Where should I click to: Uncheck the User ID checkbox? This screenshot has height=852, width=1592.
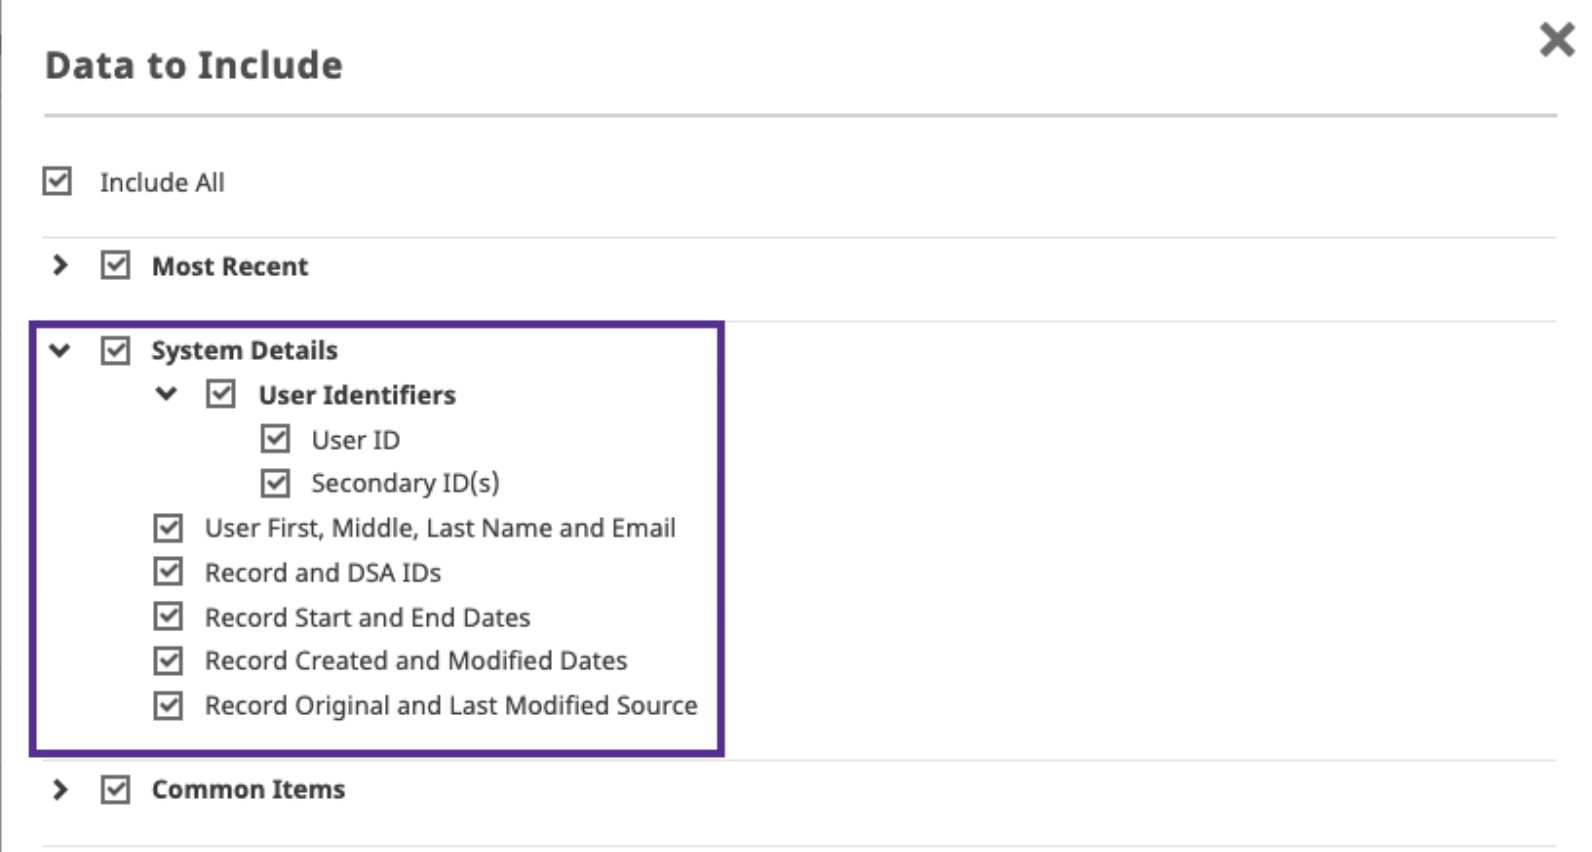tap(275, 439)
